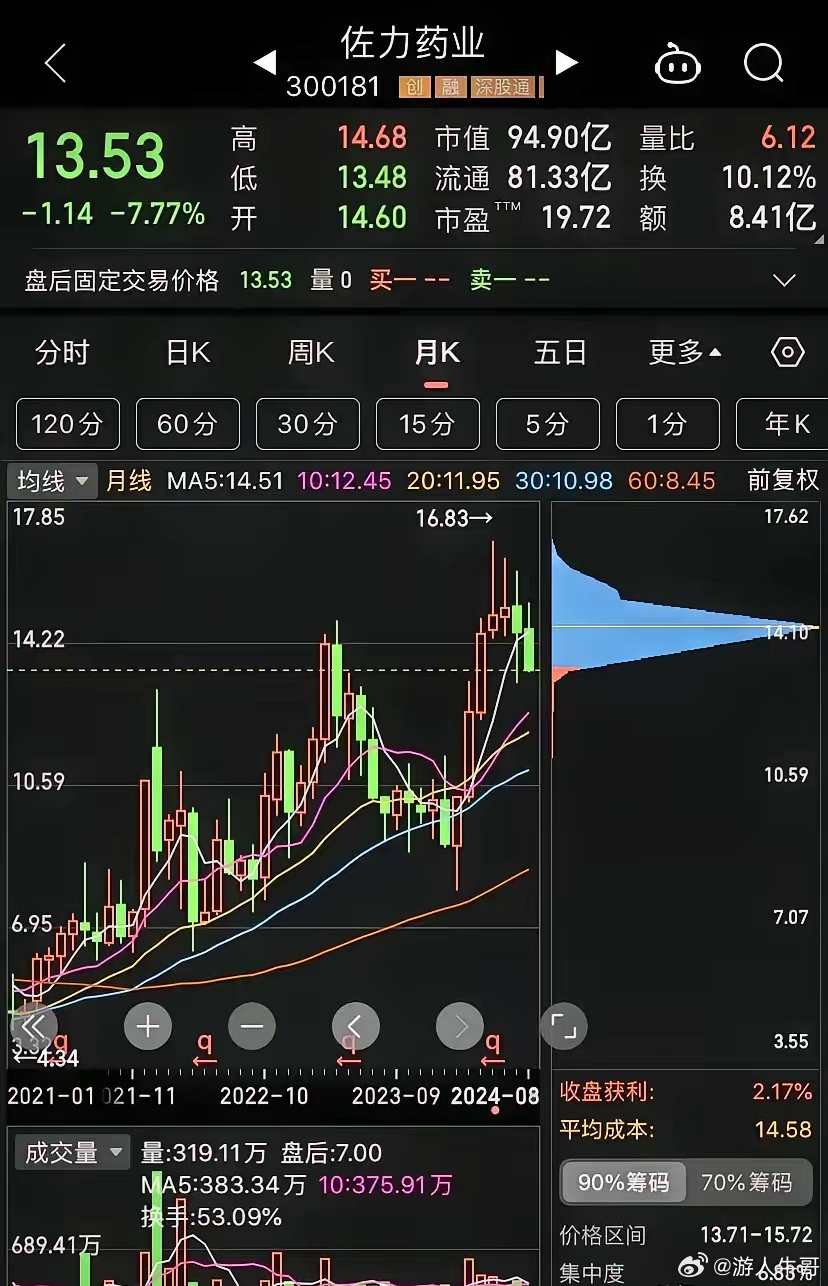
Task: Open the 均线 dropdown
Action: click(52, 480)
